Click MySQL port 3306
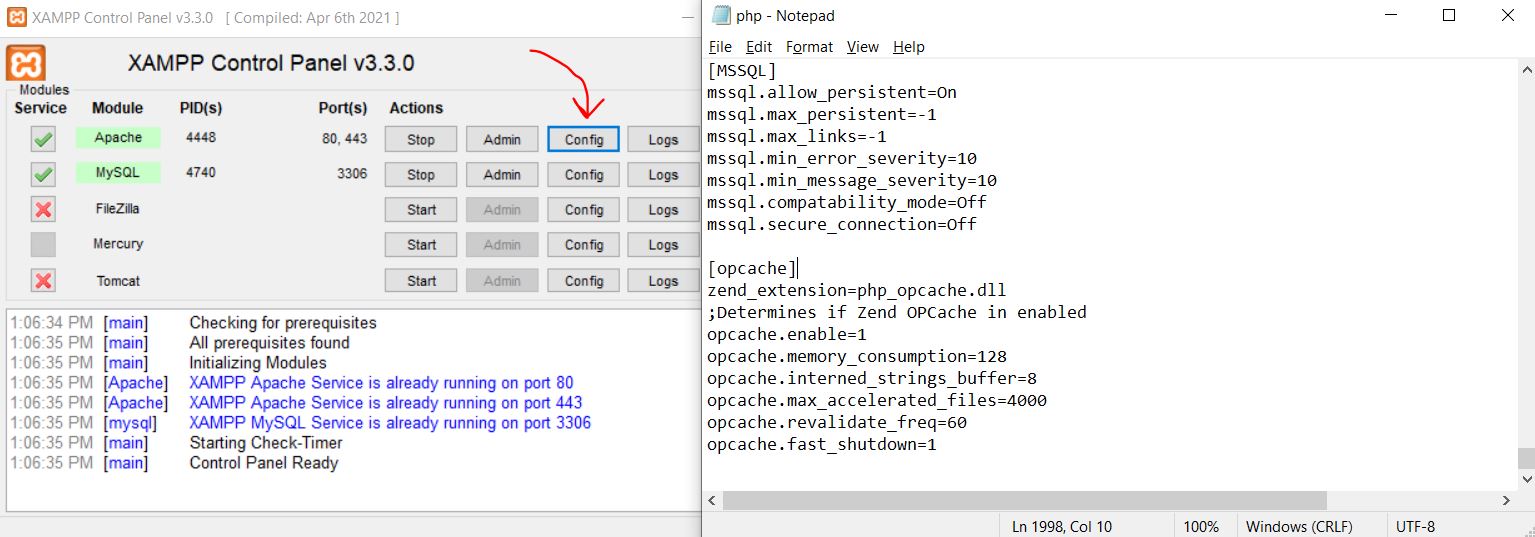 352,174
